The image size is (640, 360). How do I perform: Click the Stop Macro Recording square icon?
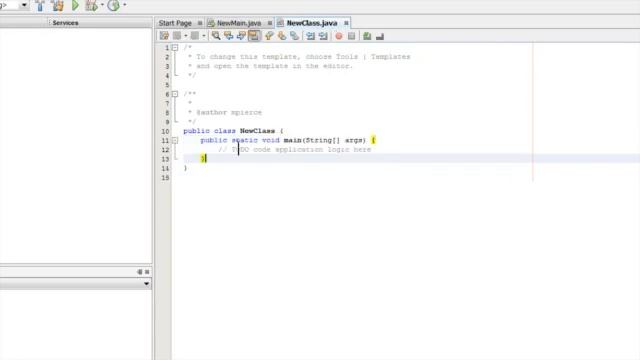tap(351, 36)
